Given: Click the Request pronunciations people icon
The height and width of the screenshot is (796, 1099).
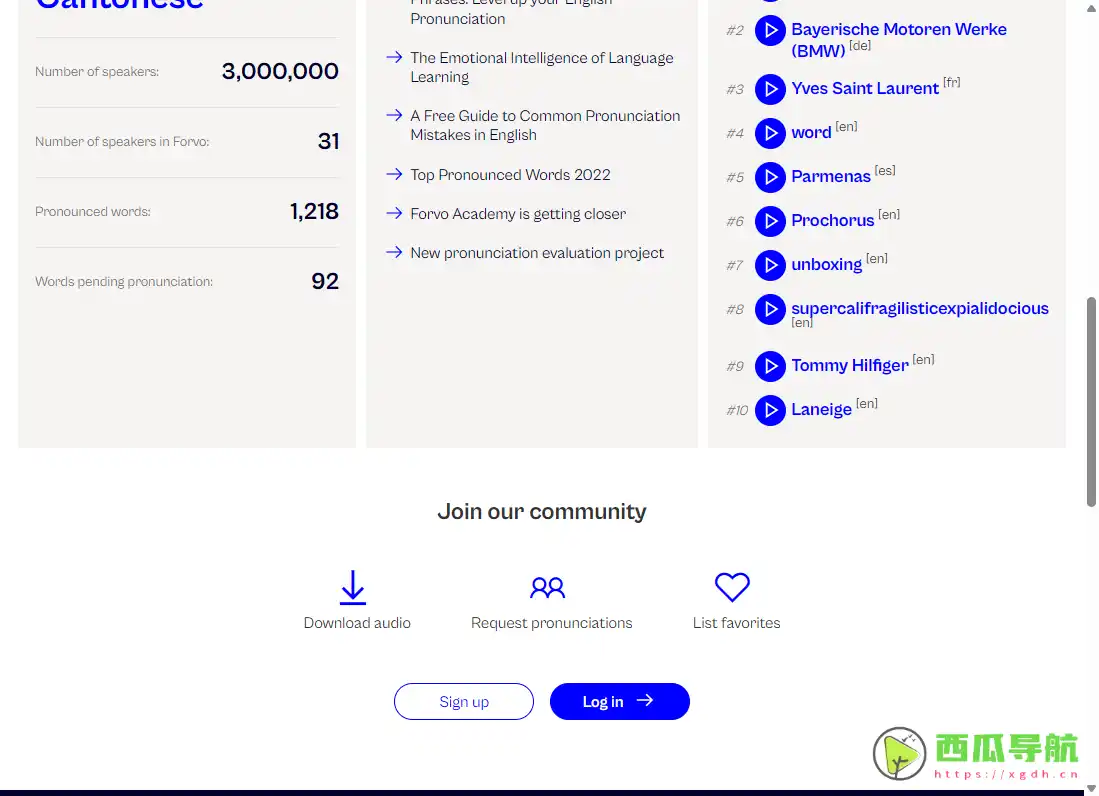Looking at the screenshot, I should (547, 587).
